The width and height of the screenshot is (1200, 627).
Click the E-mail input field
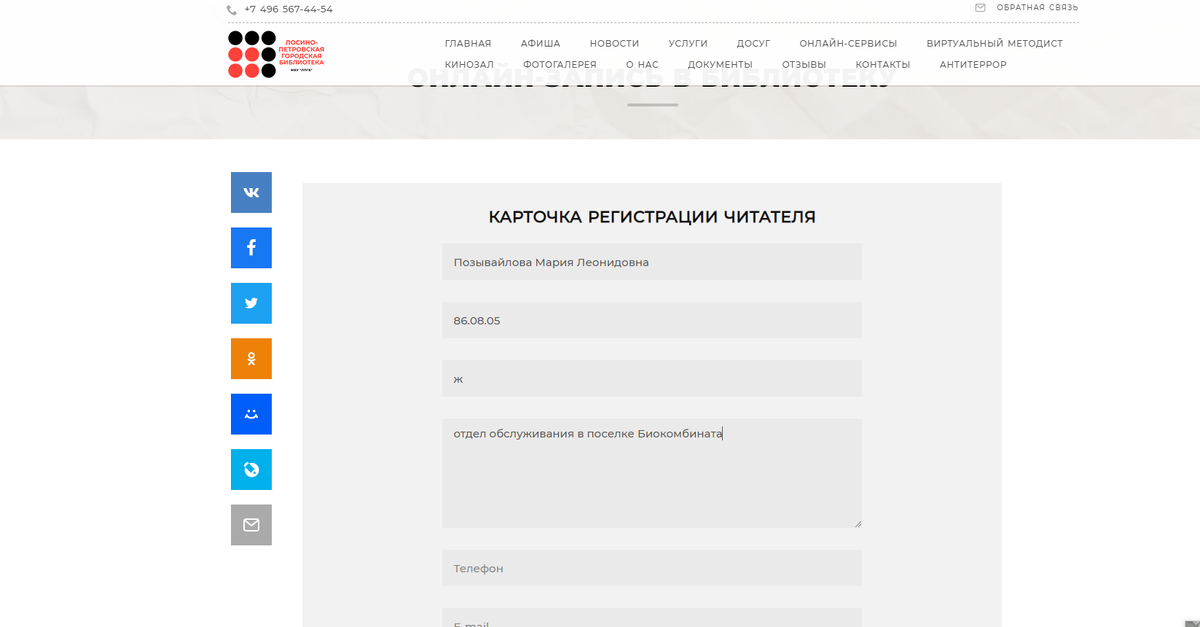(x=651, y=618)
